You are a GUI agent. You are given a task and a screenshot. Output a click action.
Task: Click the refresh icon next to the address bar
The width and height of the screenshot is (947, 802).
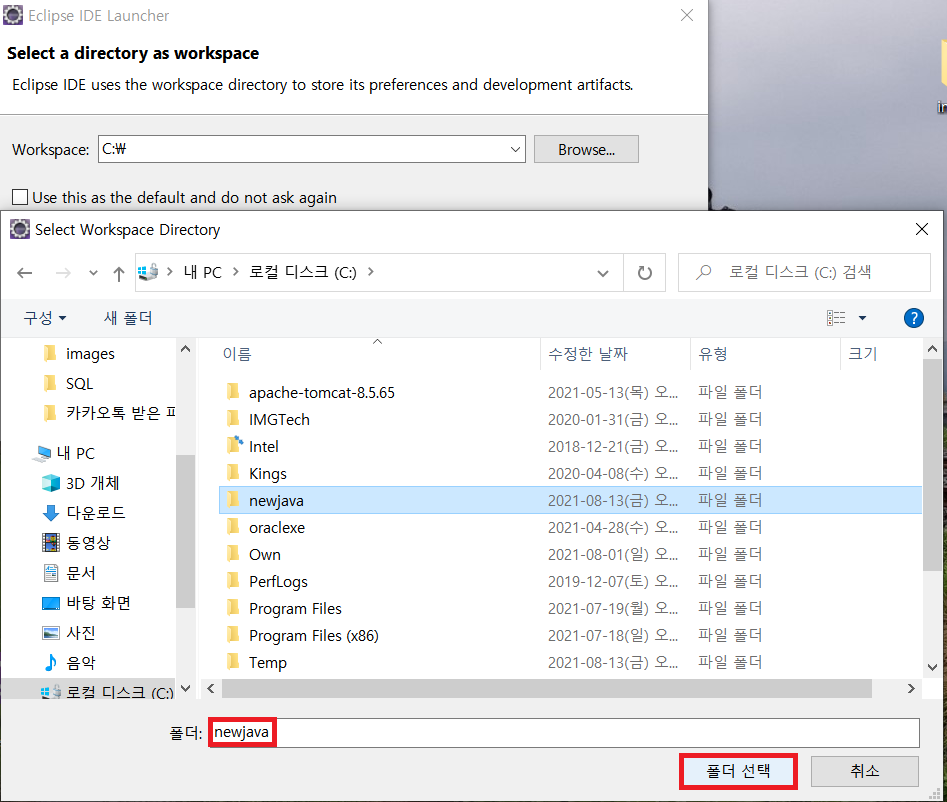pyautogui.click(x=645, y=273)
